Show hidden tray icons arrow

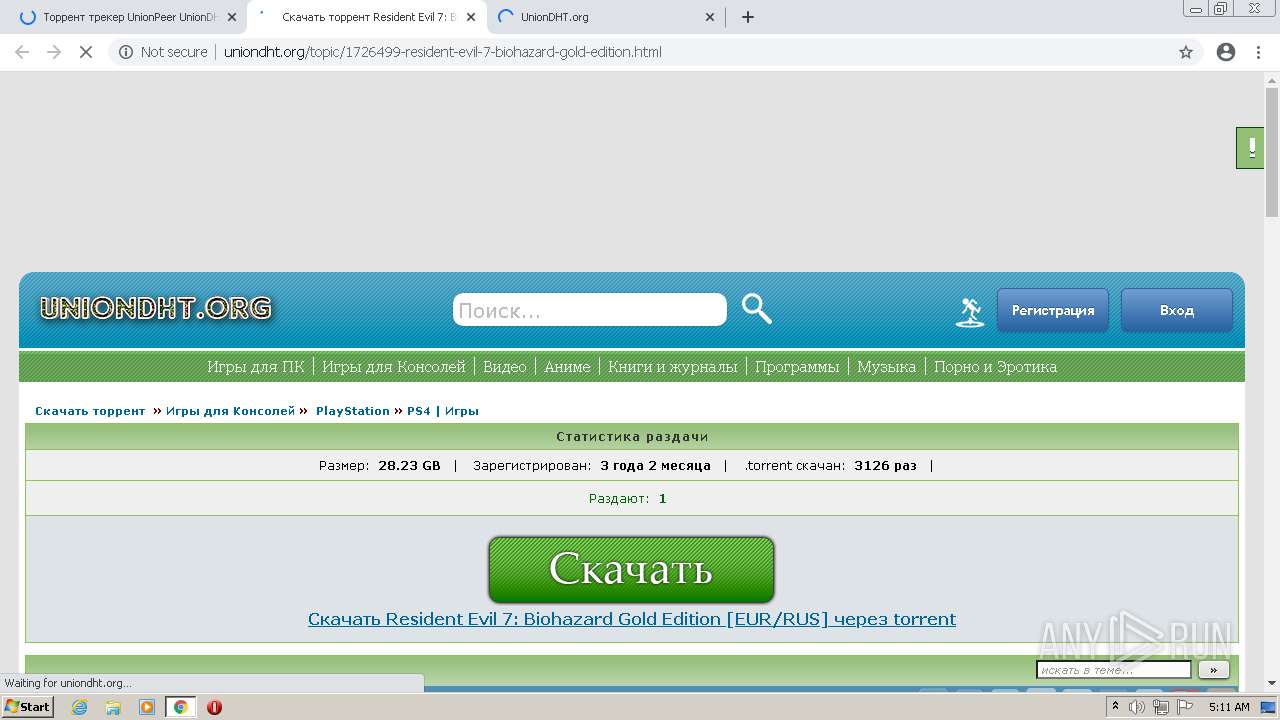click(1115, 707)
